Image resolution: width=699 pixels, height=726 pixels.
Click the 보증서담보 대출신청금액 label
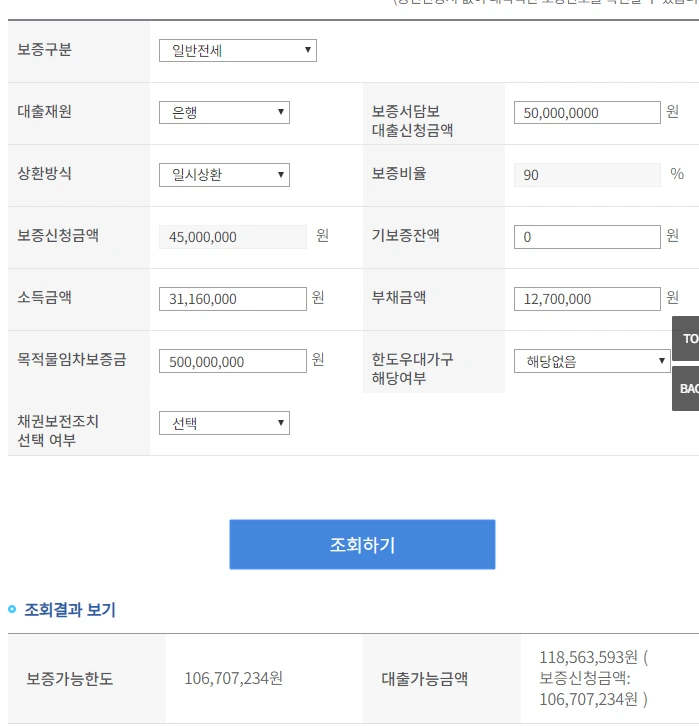(x=412, y=121)
